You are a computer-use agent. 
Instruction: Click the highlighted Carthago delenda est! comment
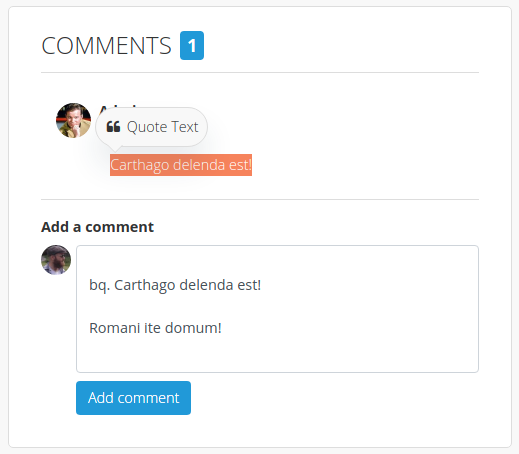point(181,165)
